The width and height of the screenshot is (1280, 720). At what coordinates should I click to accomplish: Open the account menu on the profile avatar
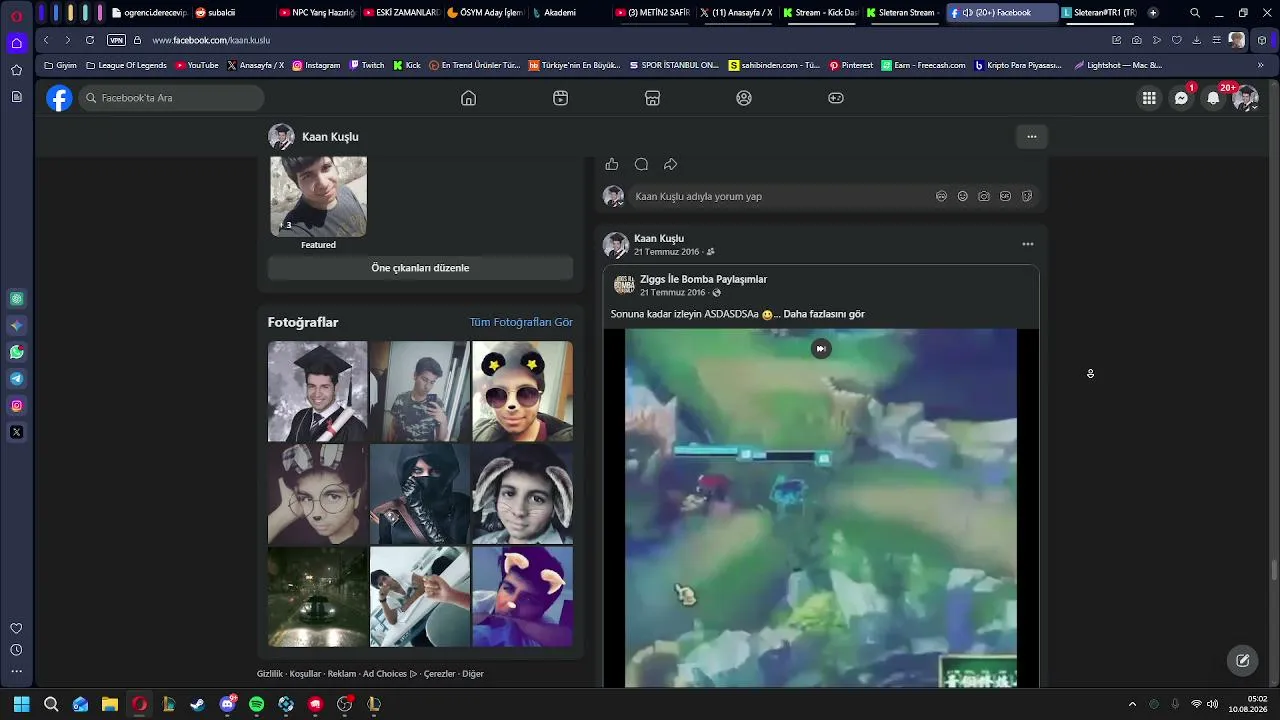(1245, 98)
